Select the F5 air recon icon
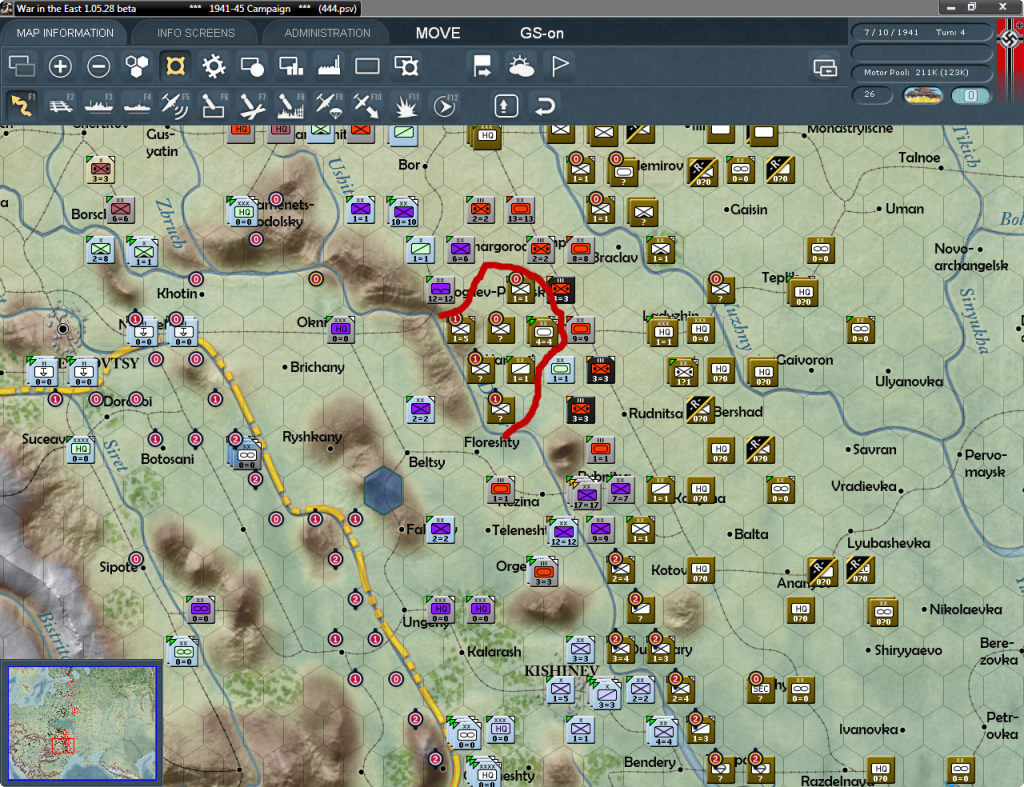 (175, 105)
